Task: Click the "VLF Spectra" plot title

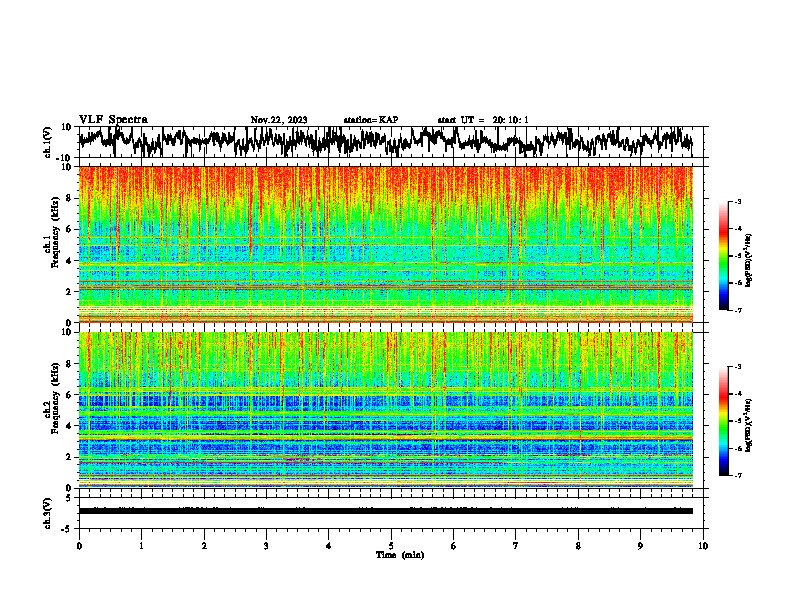Action: (x=113, y=120)
